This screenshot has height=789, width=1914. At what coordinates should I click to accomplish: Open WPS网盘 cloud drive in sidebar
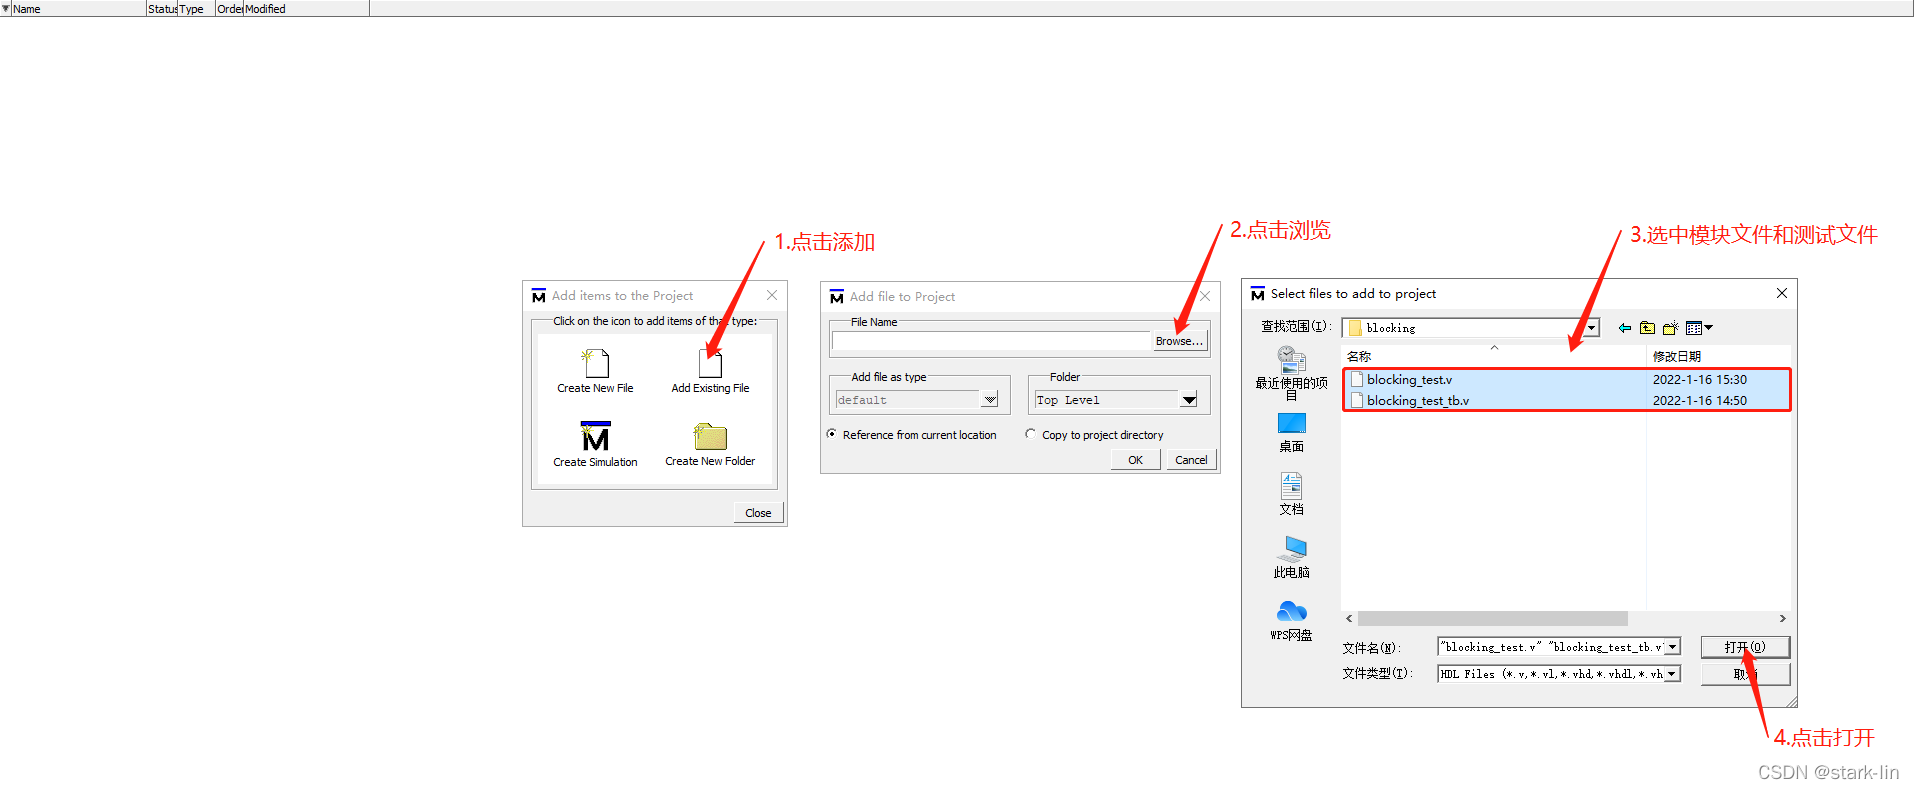[x=1291, y=620]
